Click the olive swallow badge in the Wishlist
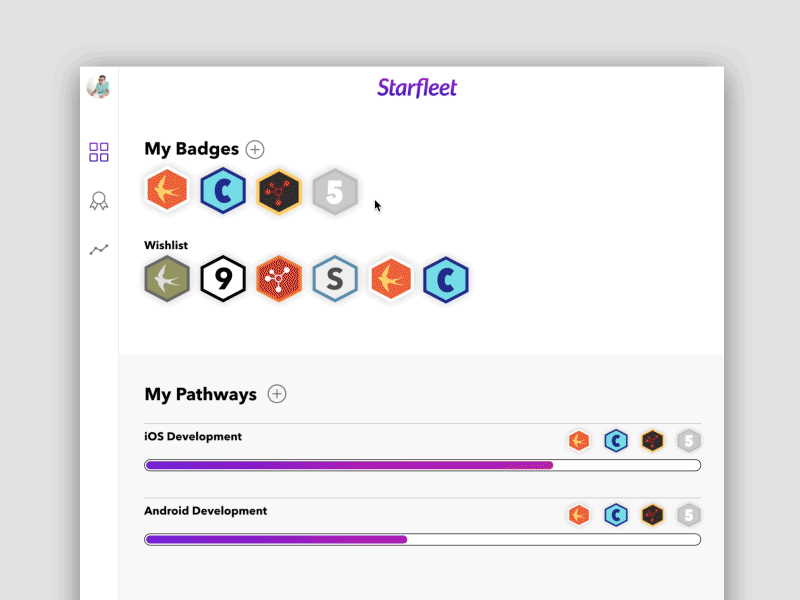The width and height of the screenshot is (800, 600). 167,279
